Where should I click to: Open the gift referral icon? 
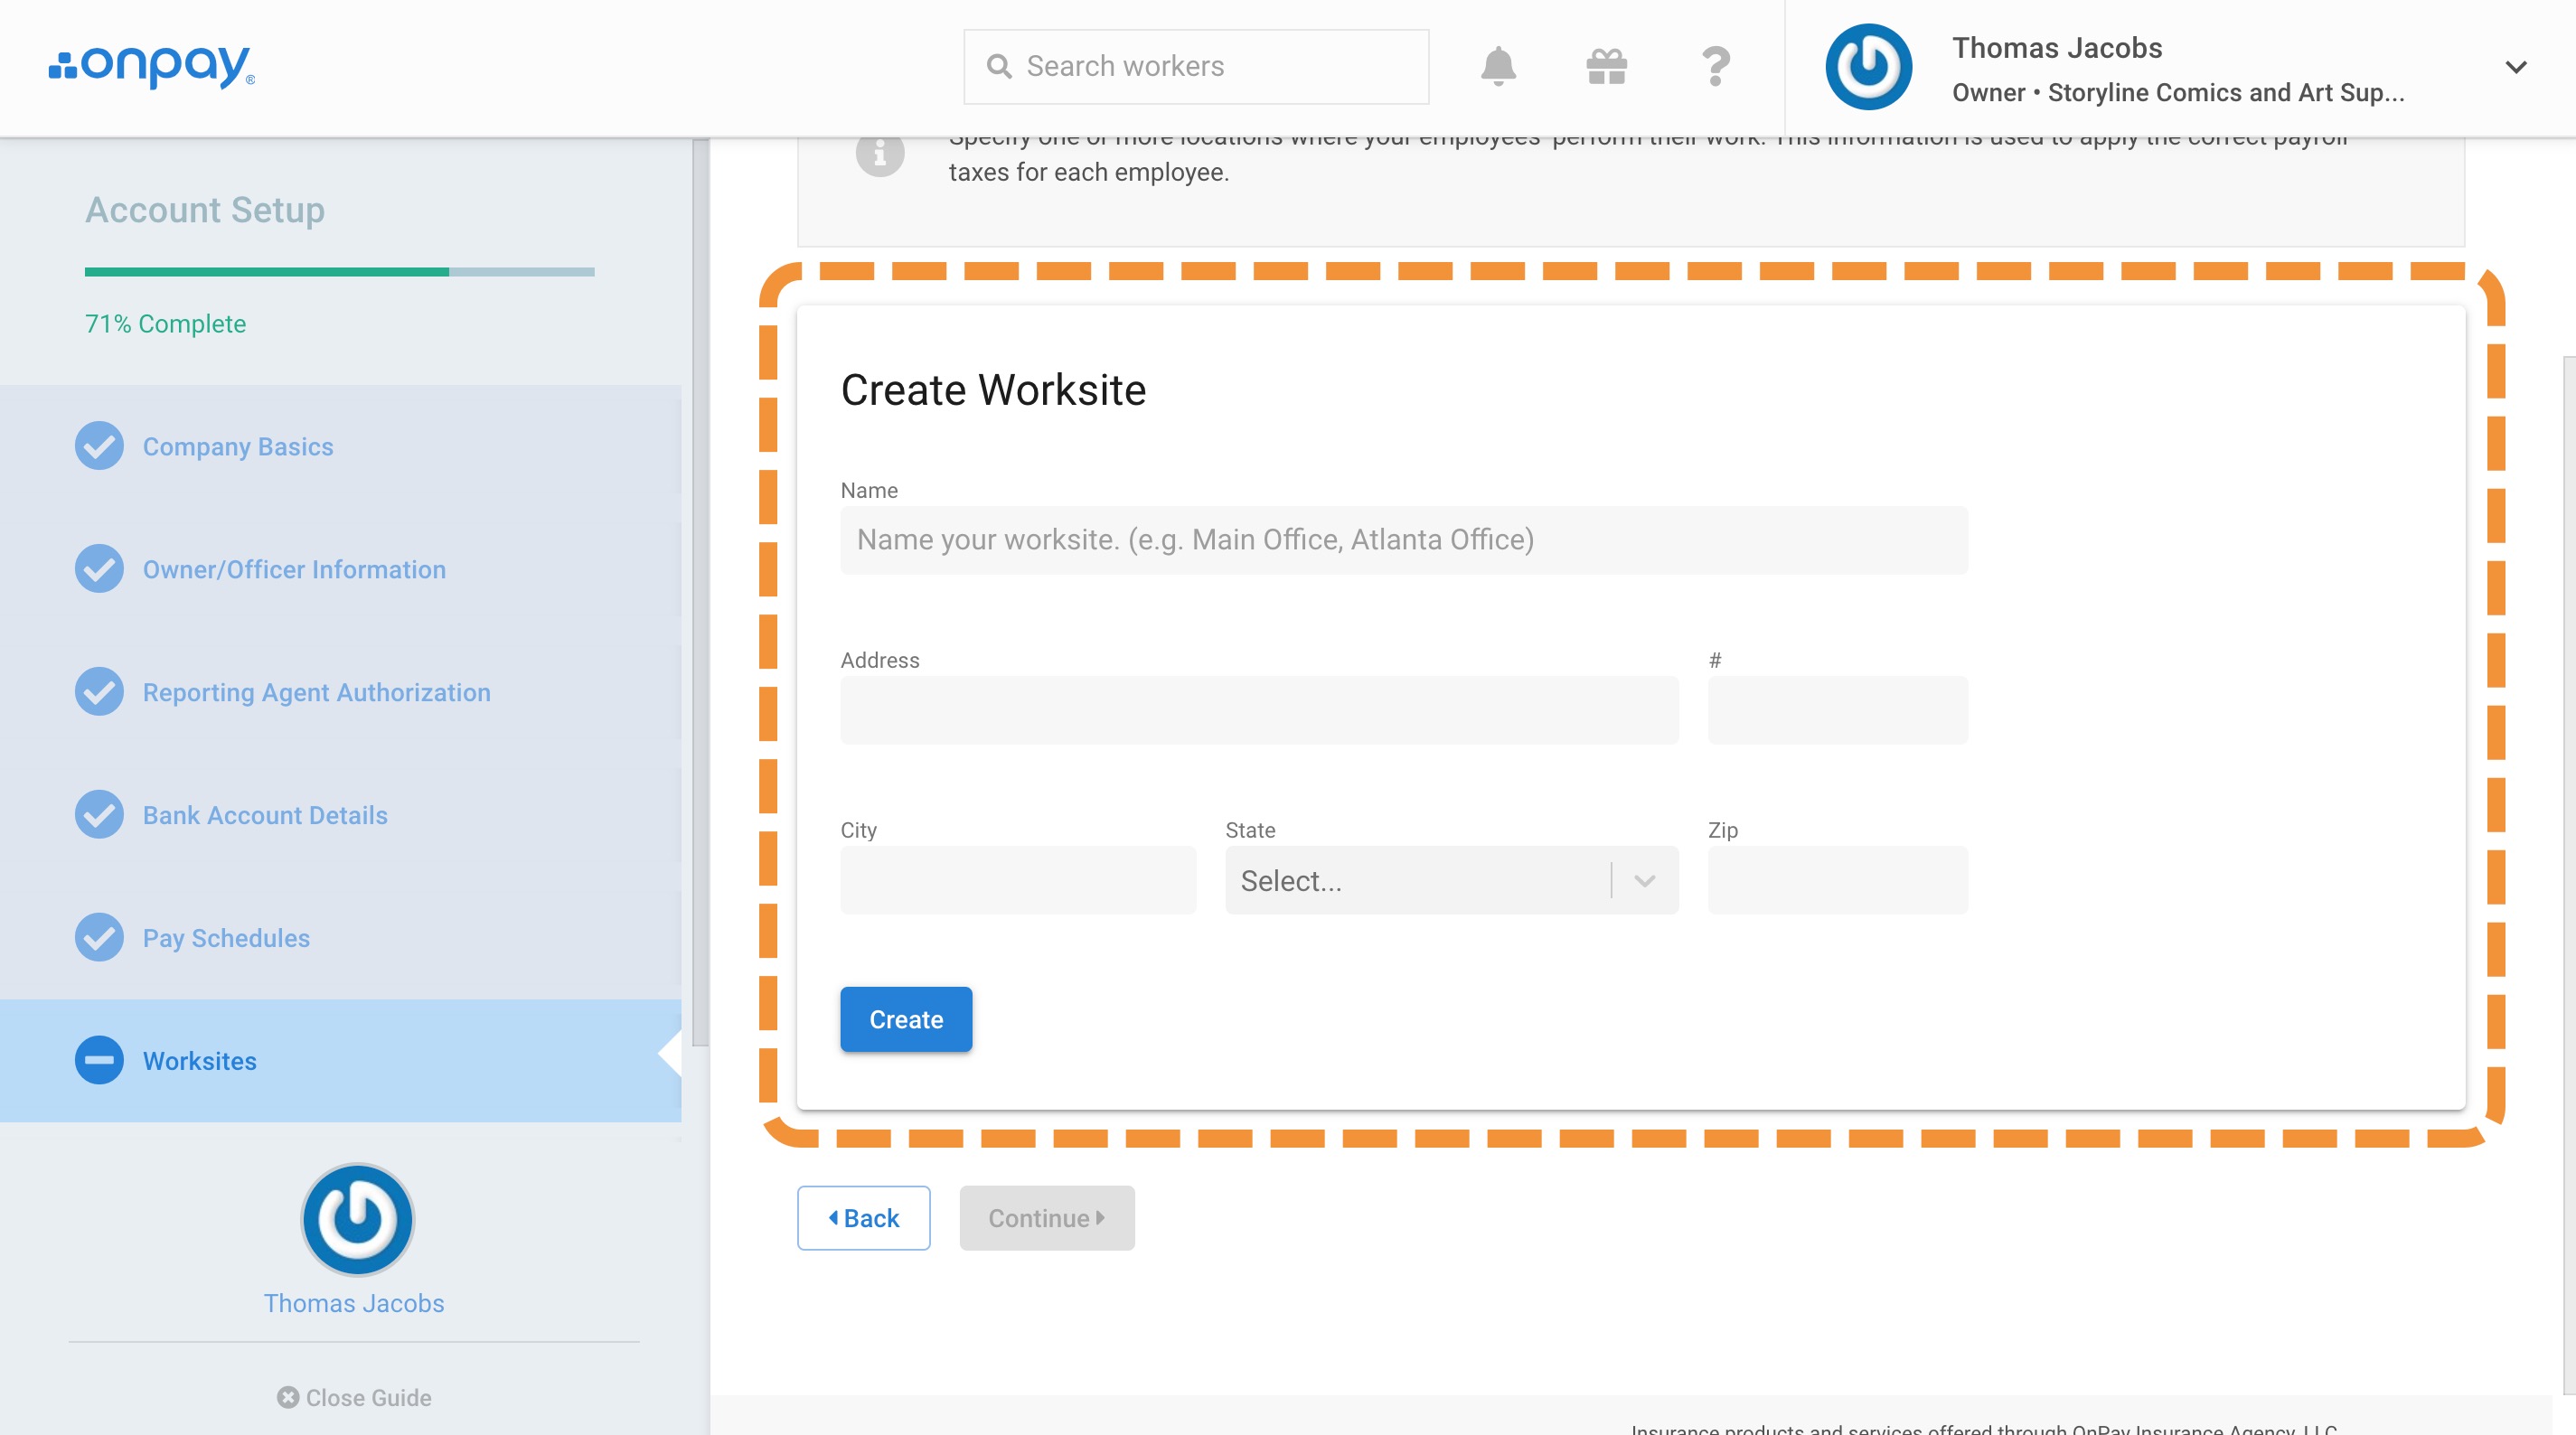pyautogui.click(x=1606, y=66)
